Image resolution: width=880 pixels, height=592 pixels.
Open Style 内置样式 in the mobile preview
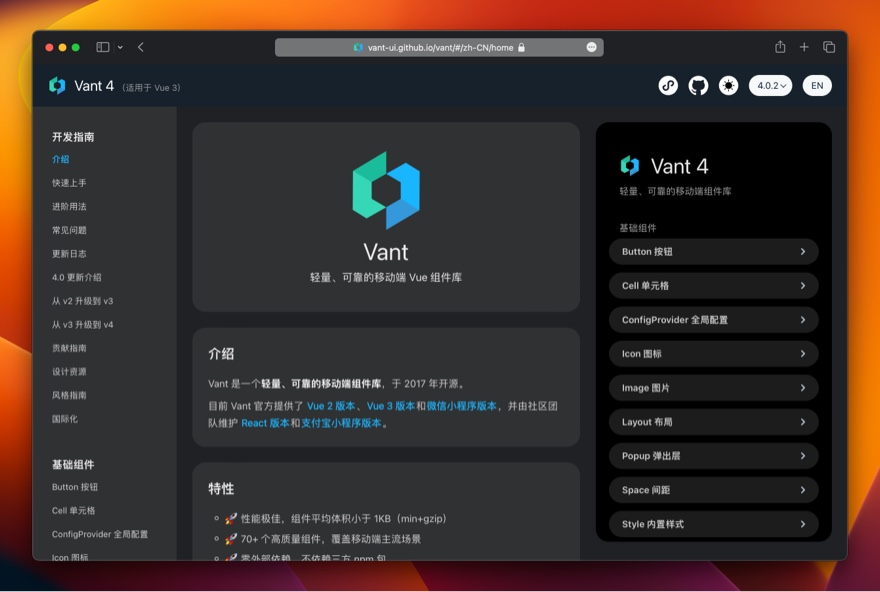point(713,524)
